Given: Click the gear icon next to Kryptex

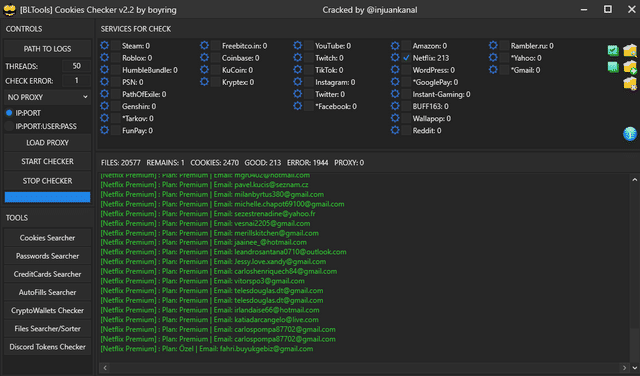Looking at the screenshot, I should (204, 82).
